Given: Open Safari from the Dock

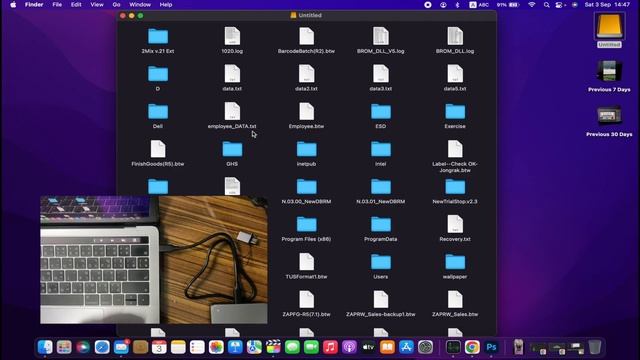Looking at the screenshot, I should pos(102,347).
